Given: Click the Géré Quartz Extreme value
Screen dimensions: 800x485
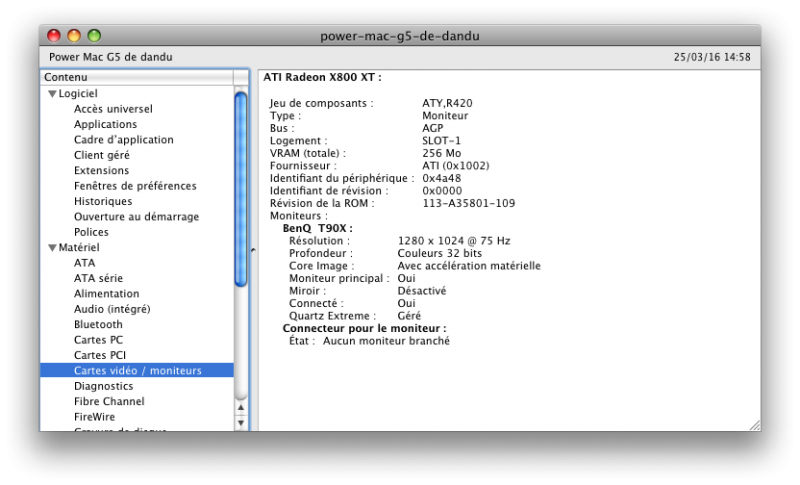Looking at the screenshot, I should [x=409, y=316].
